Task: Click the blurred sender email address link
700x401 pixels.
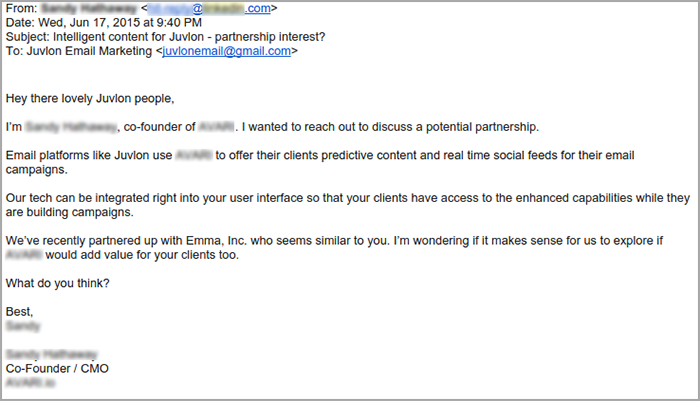Action: coord(209,8)
